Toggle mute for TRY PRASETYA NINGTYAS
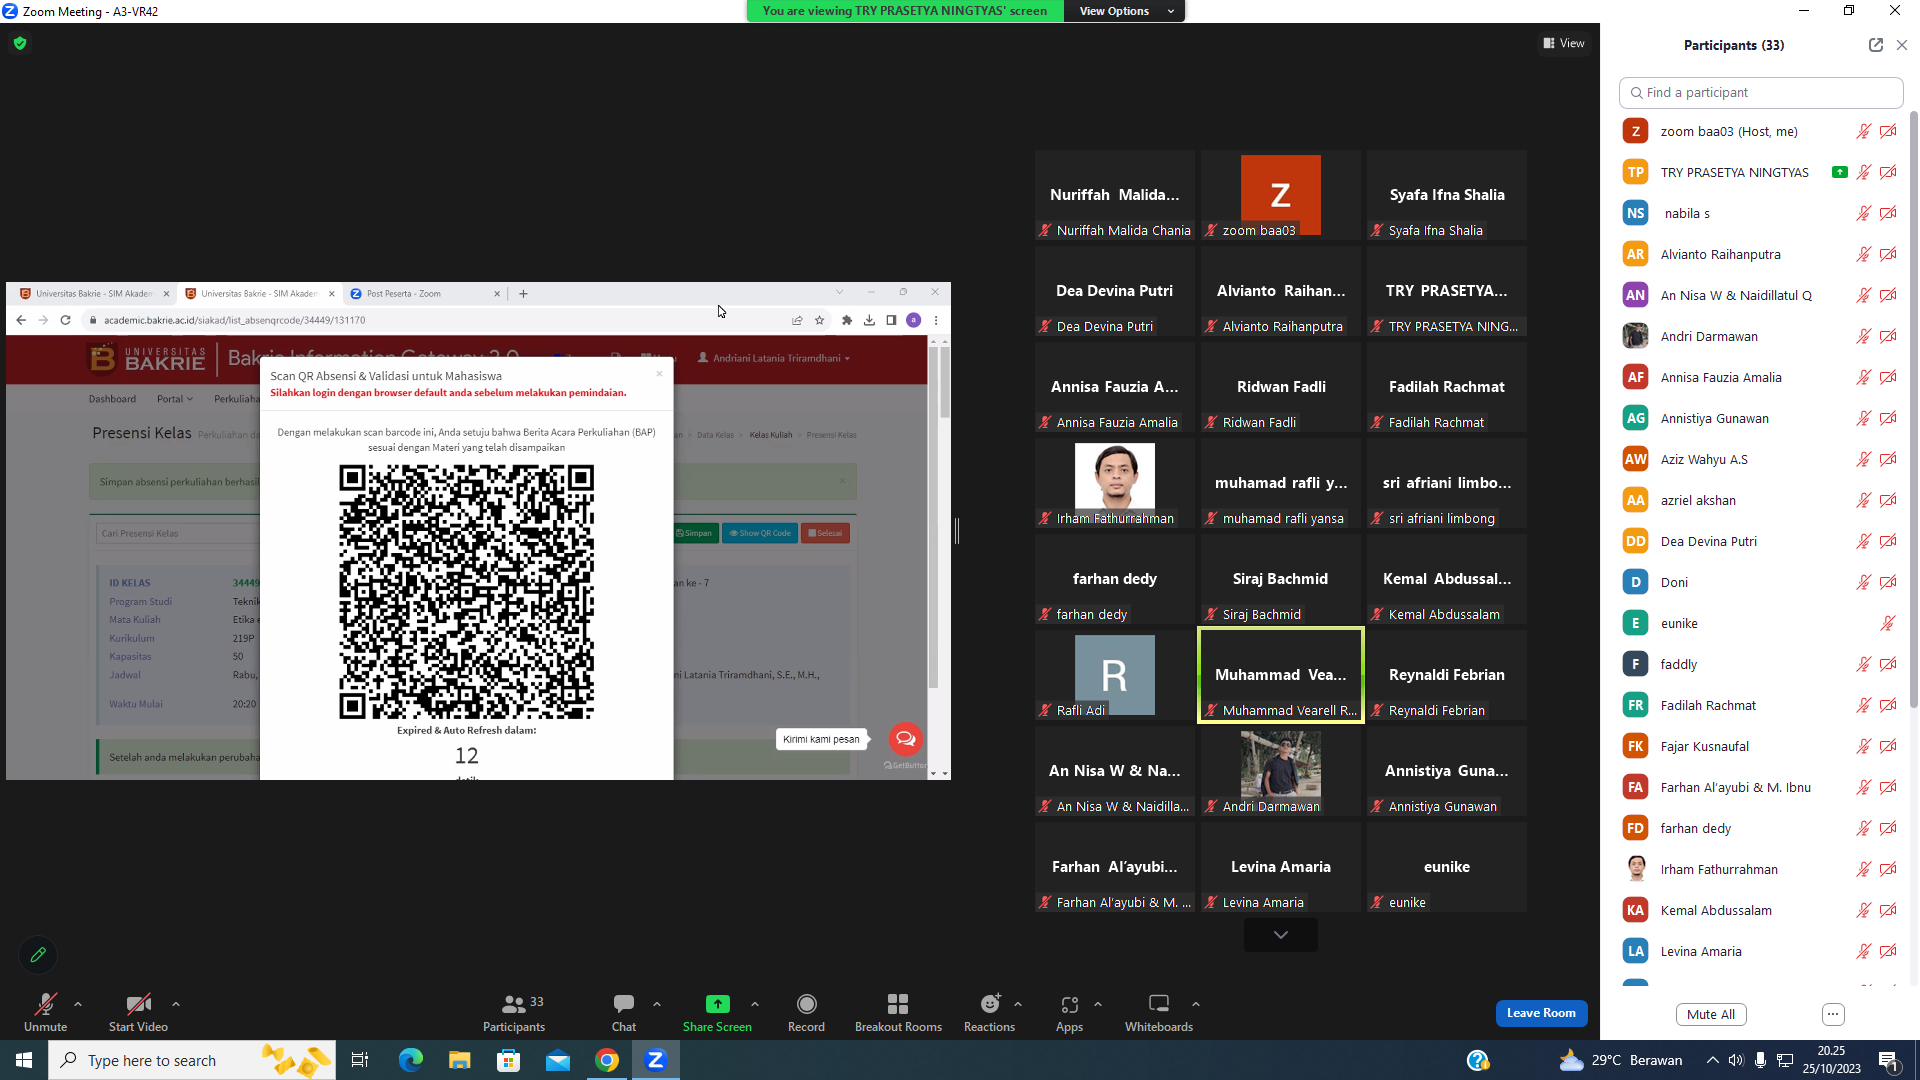 1864,172
